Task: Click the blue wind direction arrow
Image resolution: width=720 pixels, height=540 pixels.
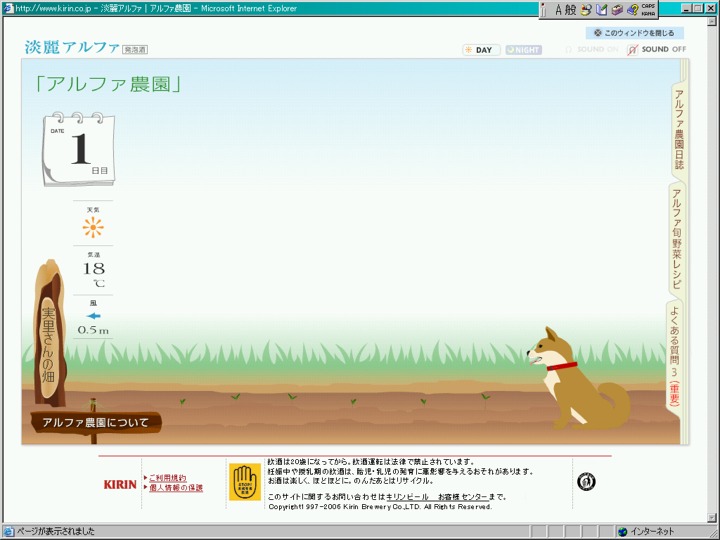Action: point(93,316)
